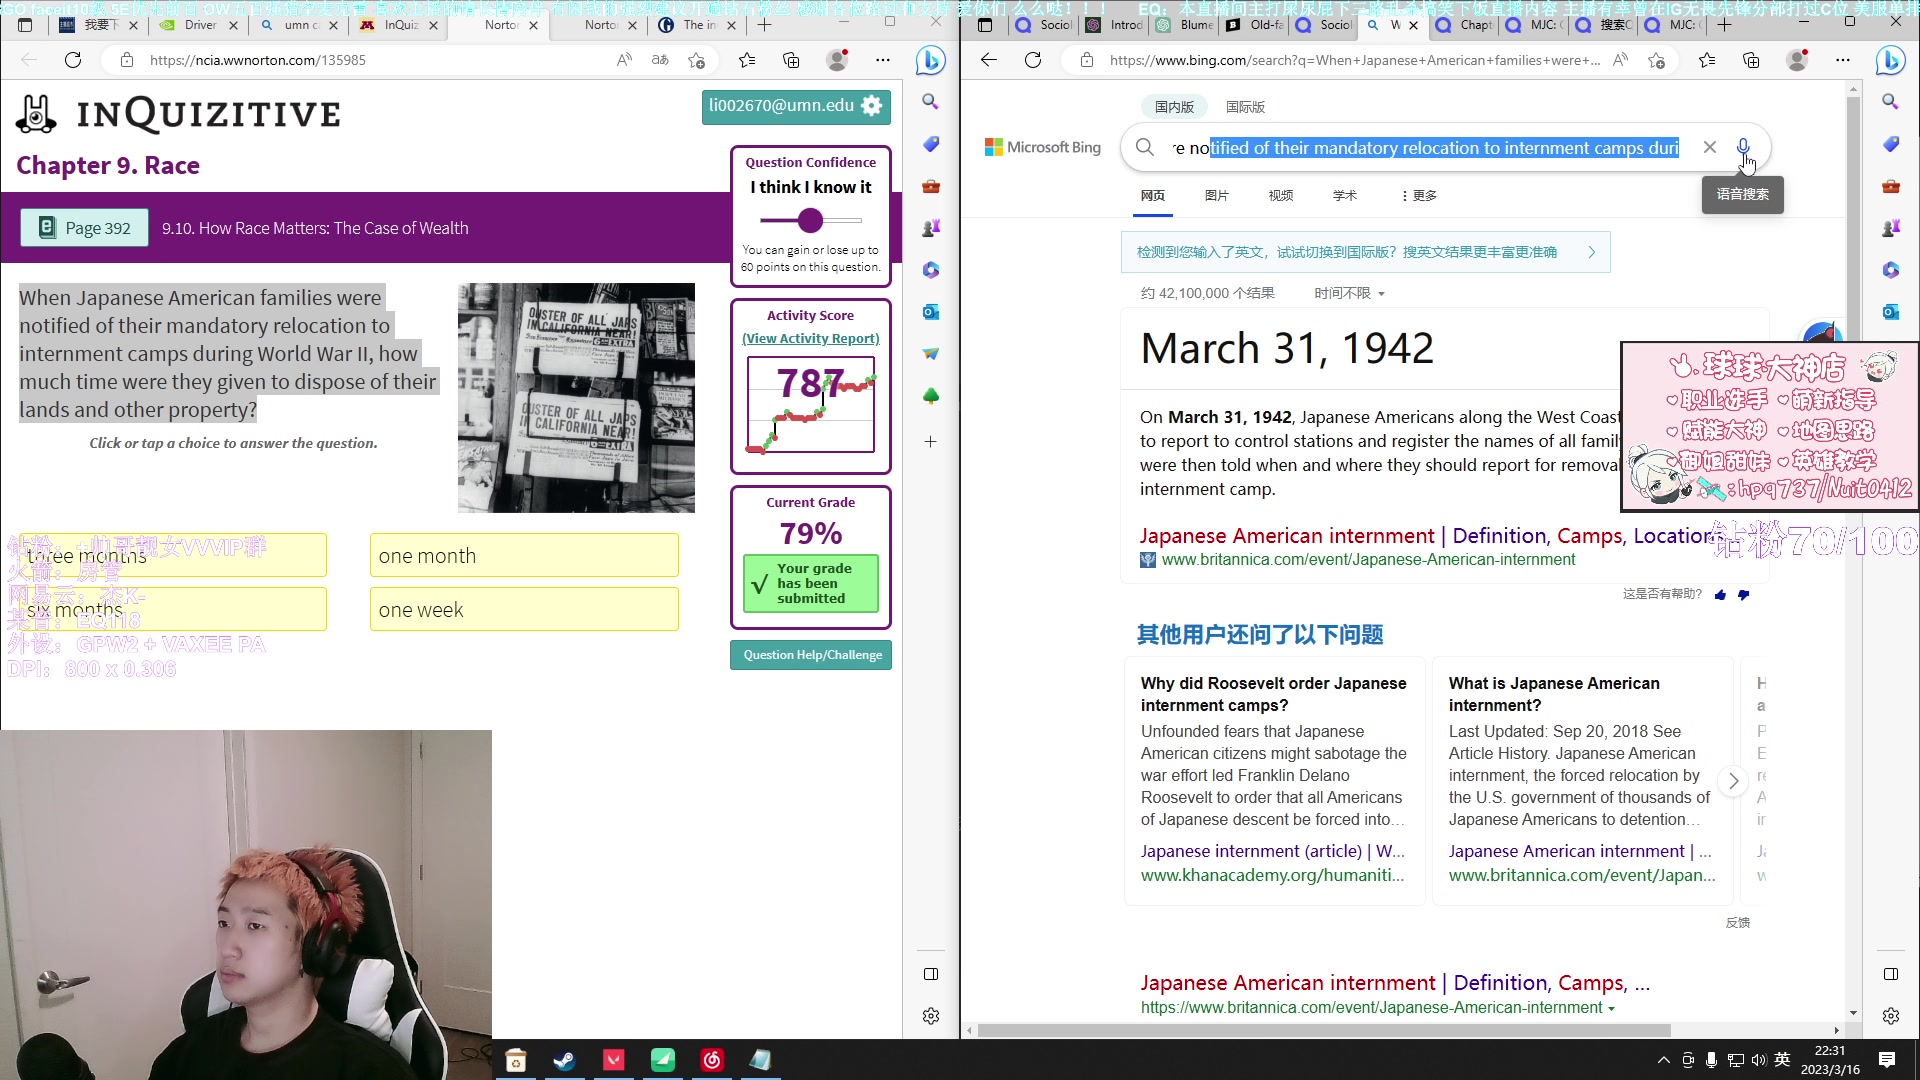Viewport: 1920px width, 1080px height.
Task: Open left sidebar Tools briefcase icon
Action: click(x=931, y=186)
